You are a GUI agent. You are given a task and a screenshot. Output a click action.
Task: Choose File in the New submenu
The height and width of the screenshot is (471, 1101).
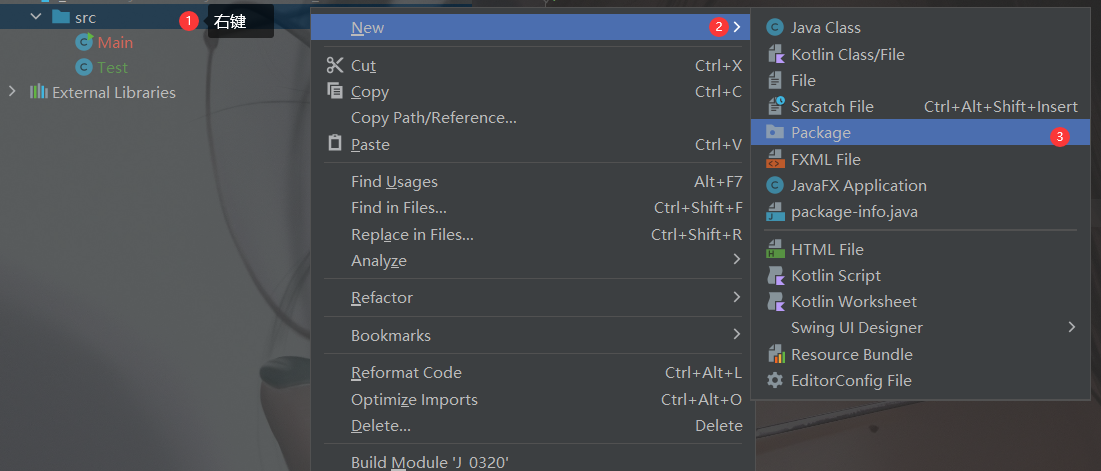[921, 80]
